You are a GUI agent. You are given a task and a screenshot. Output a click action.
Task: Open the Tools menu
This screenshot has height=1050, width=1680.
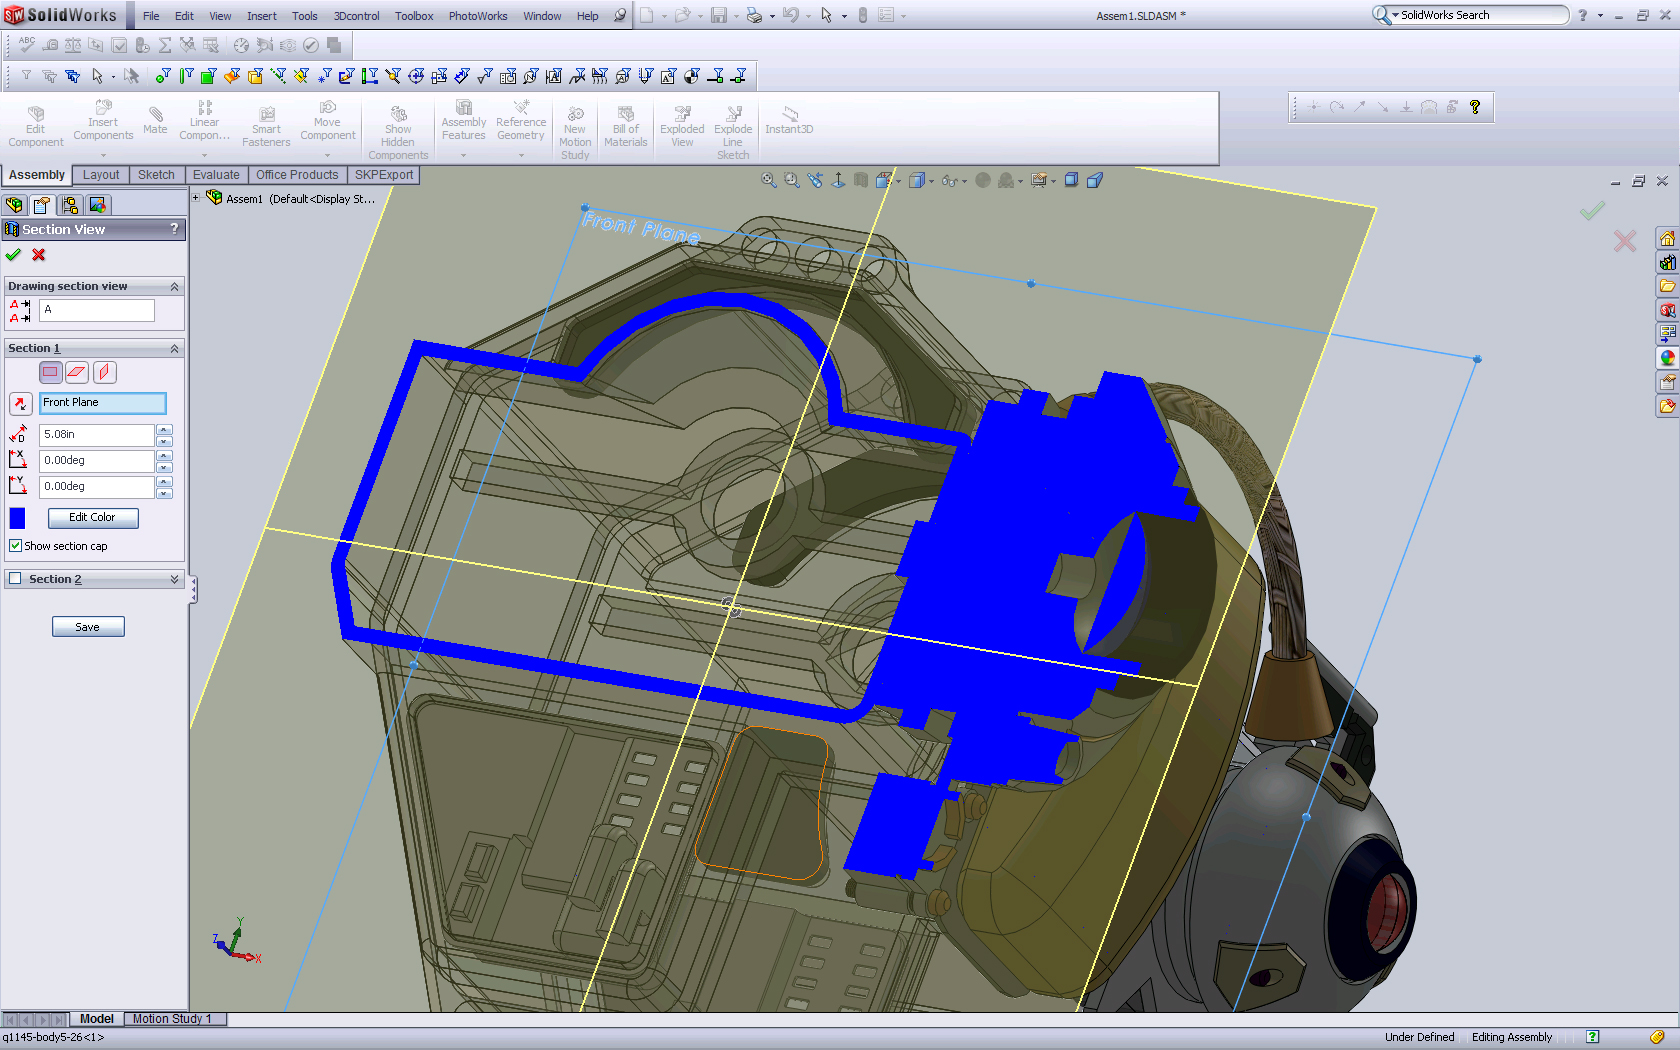[305, 16]
